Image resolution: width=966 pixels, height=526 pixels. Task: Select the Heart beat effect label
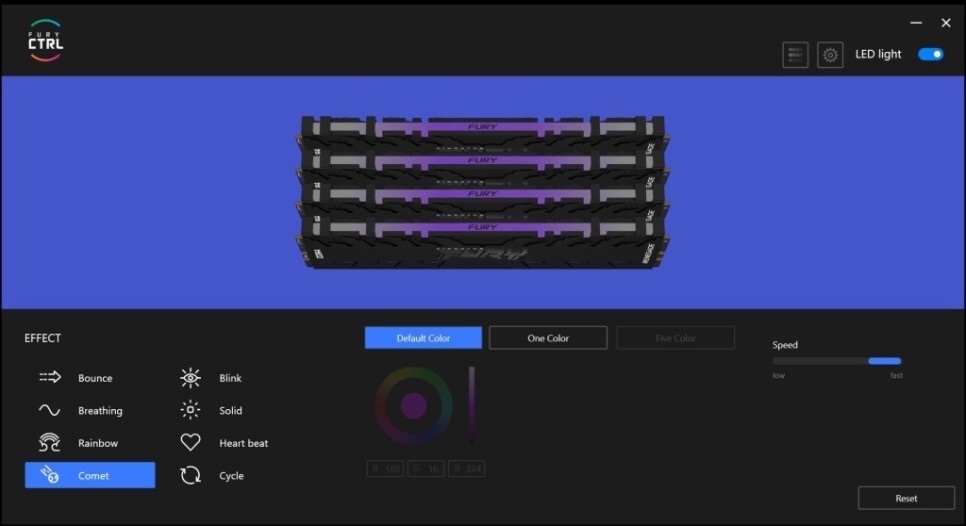click(x=243, y=443)
